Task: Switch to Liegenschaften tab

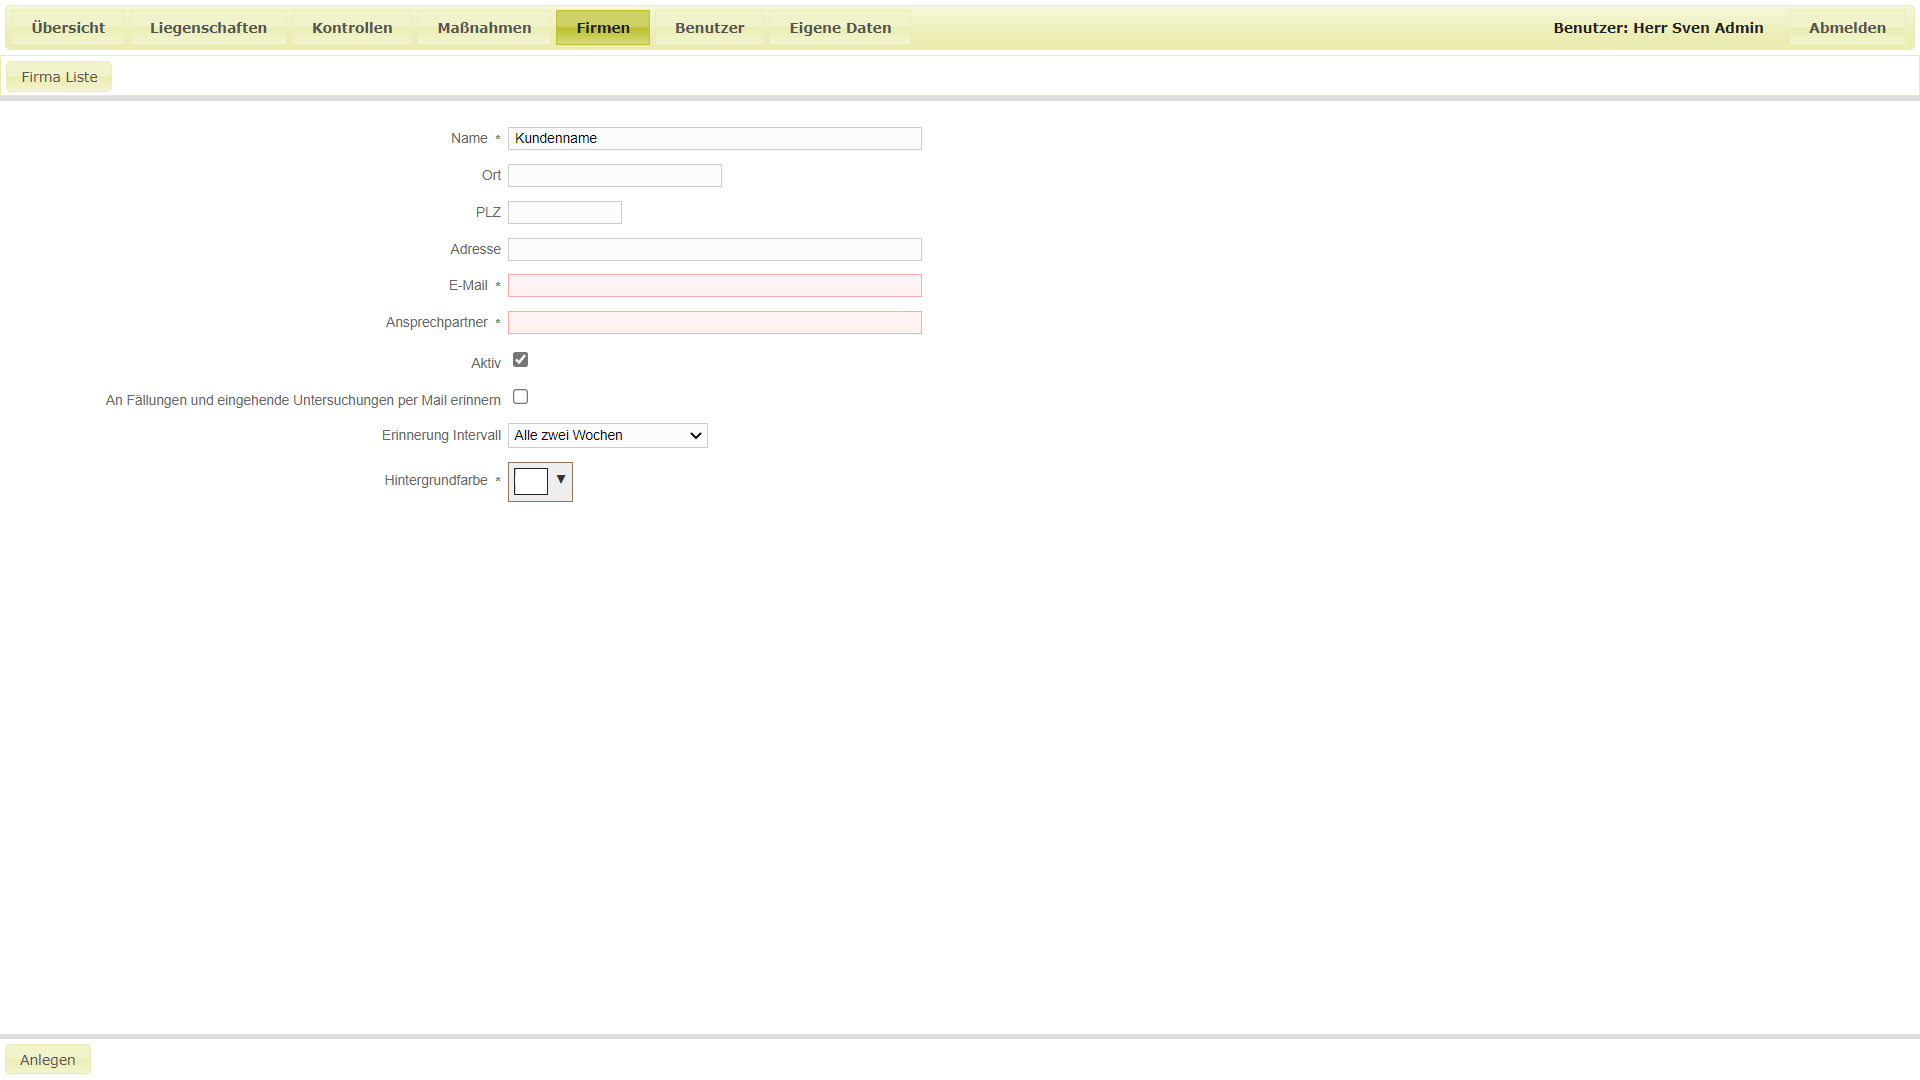Action: [208, 28]
